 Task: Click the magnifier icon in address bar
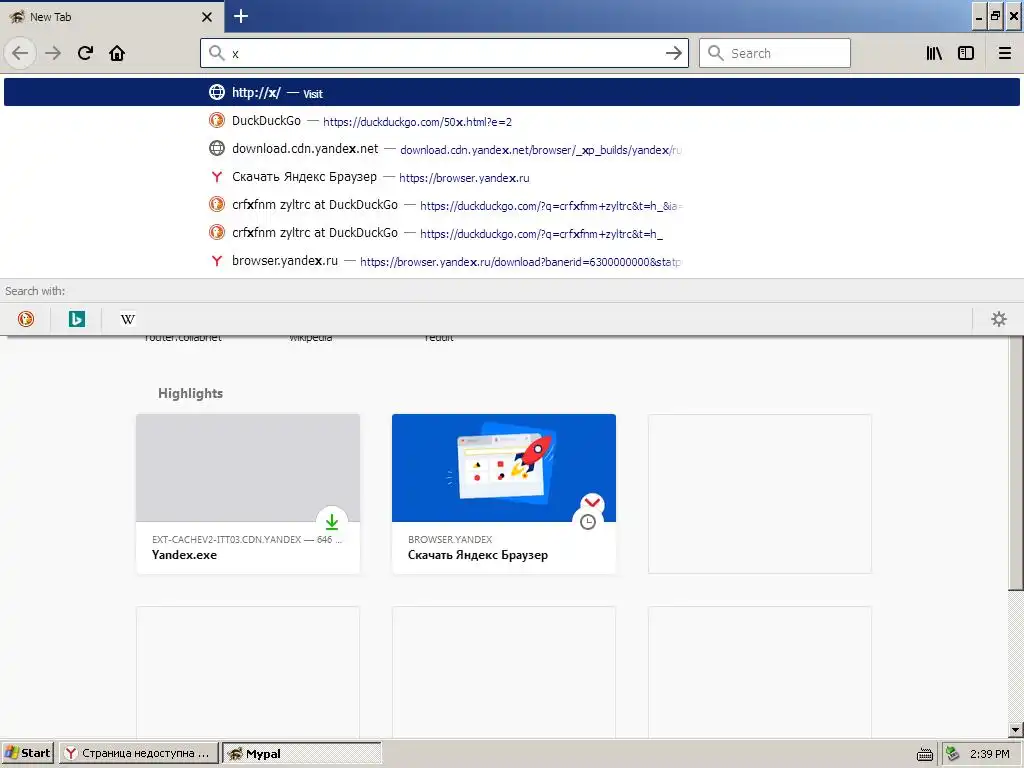tap(217, 53)
